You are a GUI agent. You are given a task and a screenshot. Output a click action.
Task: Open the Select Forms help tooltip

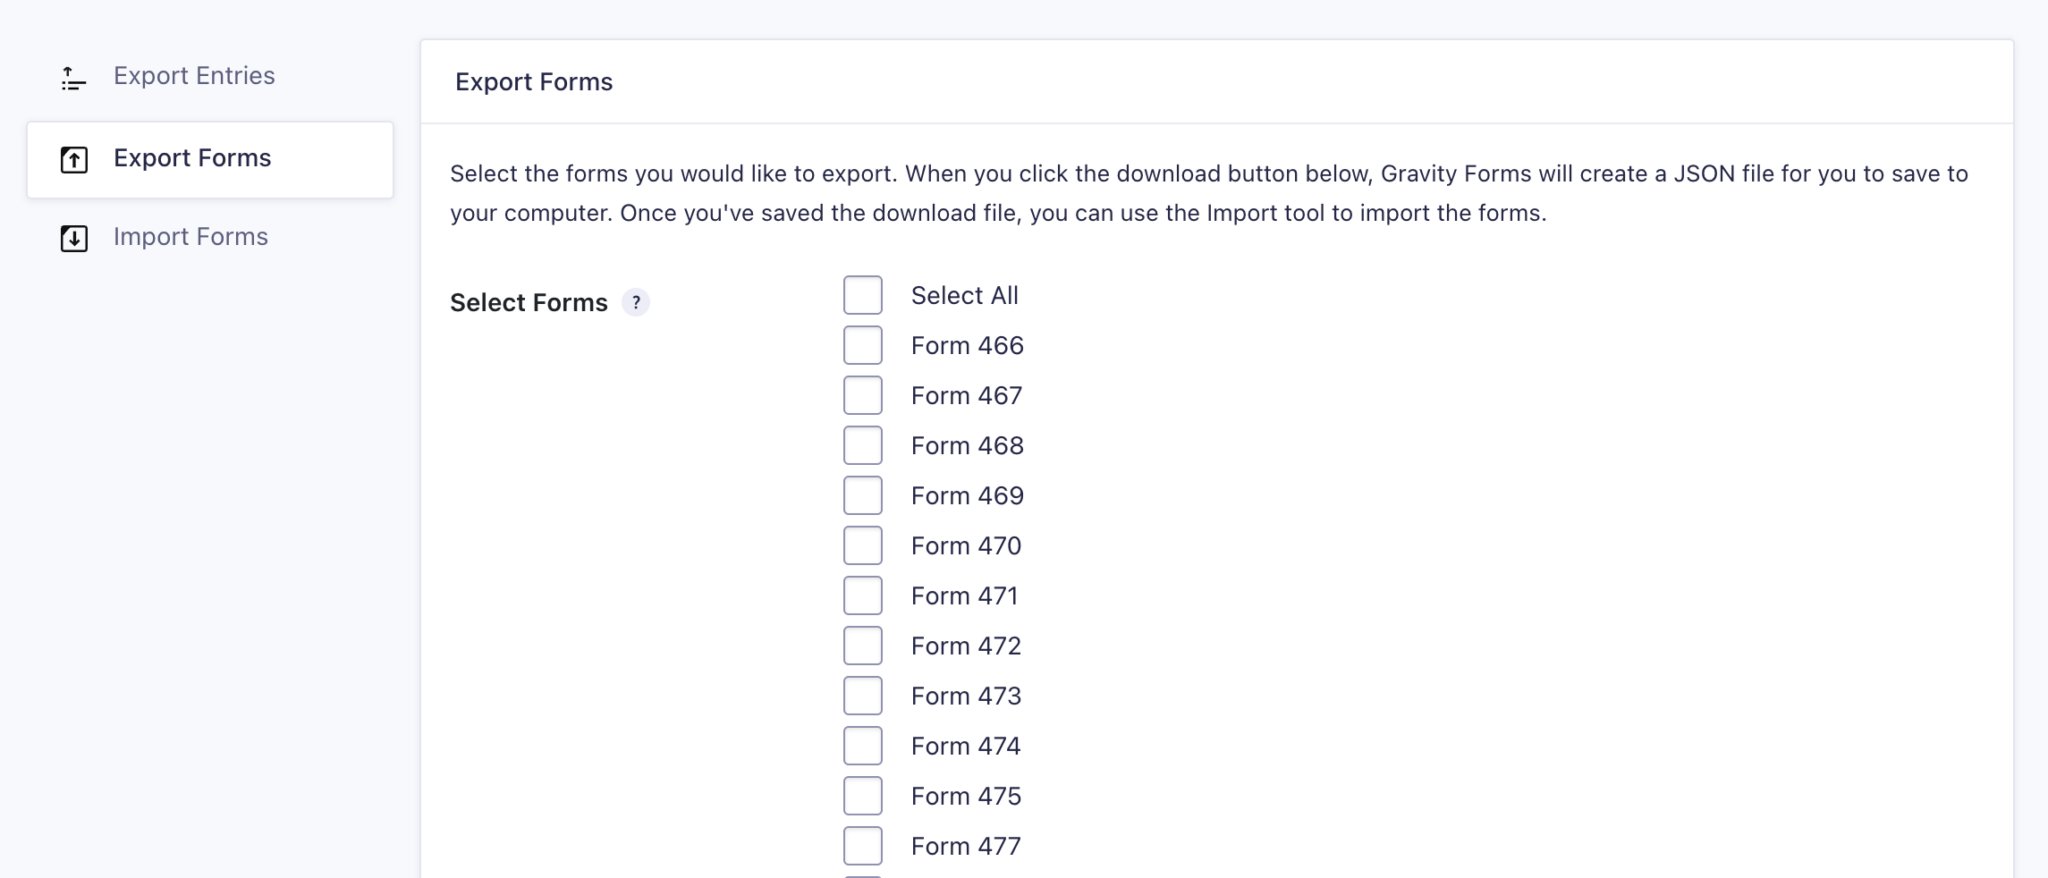637,301
